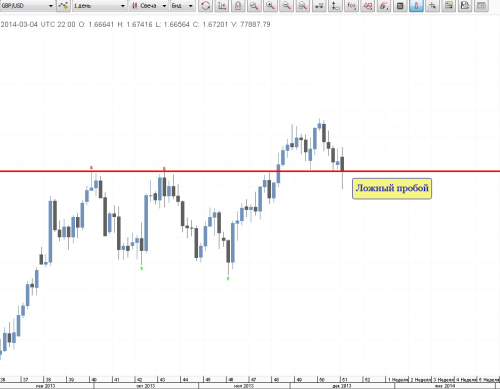The image size is (500, 389).
Task: Click the color theme palette icon
Action: 449,6
